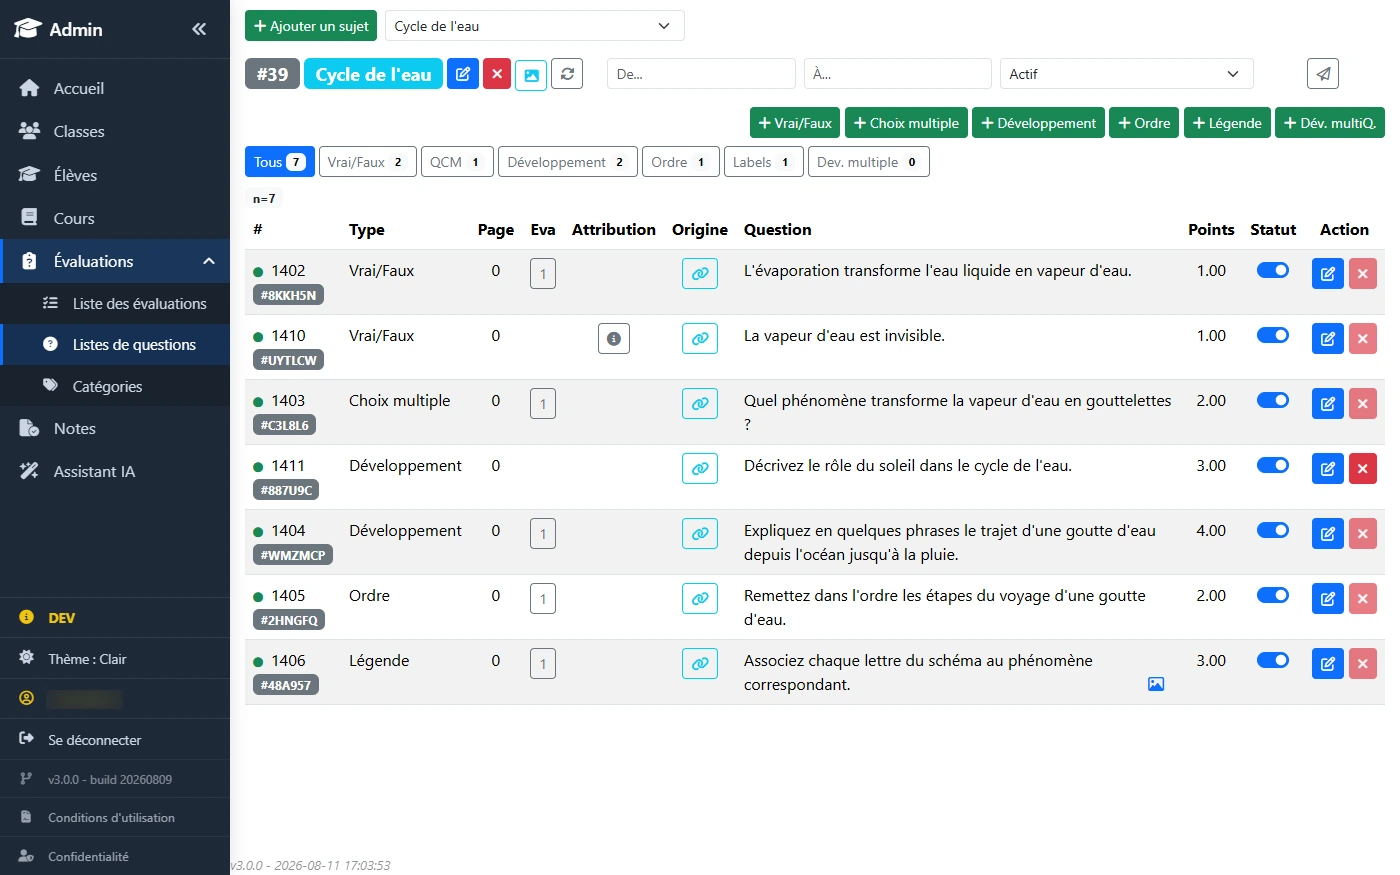The image size is (1400, 875).
Task: Open origin link icon for question 1405
Action: (x=700, y=598)
